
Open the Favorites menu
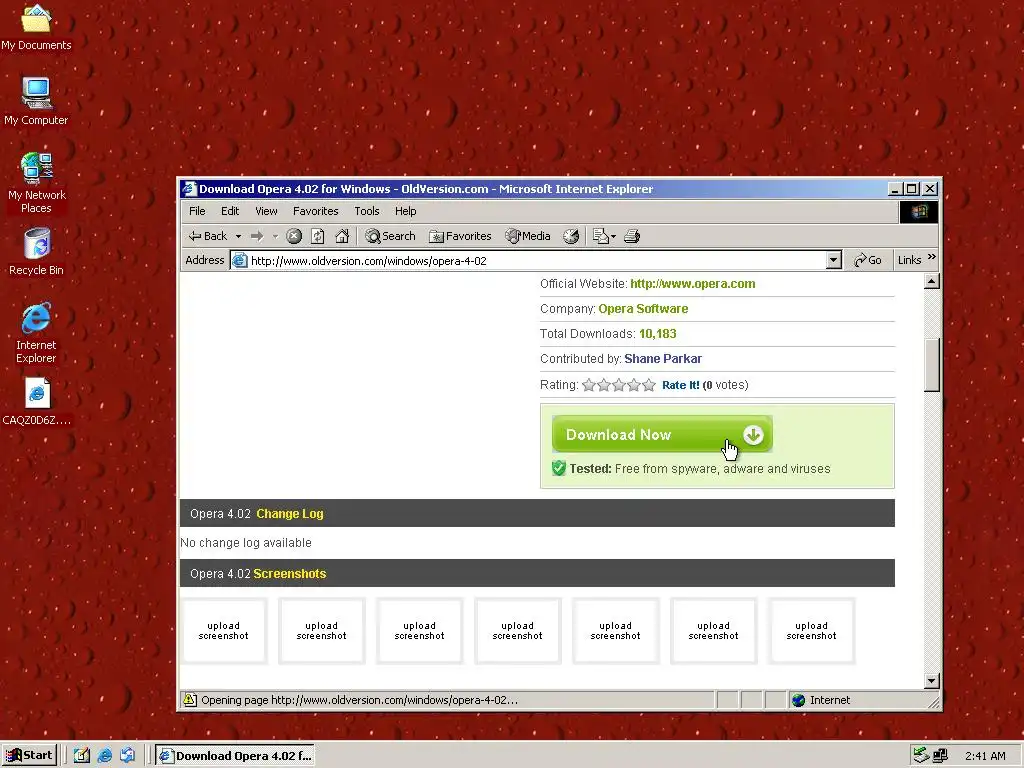click(x=315, y=211)
